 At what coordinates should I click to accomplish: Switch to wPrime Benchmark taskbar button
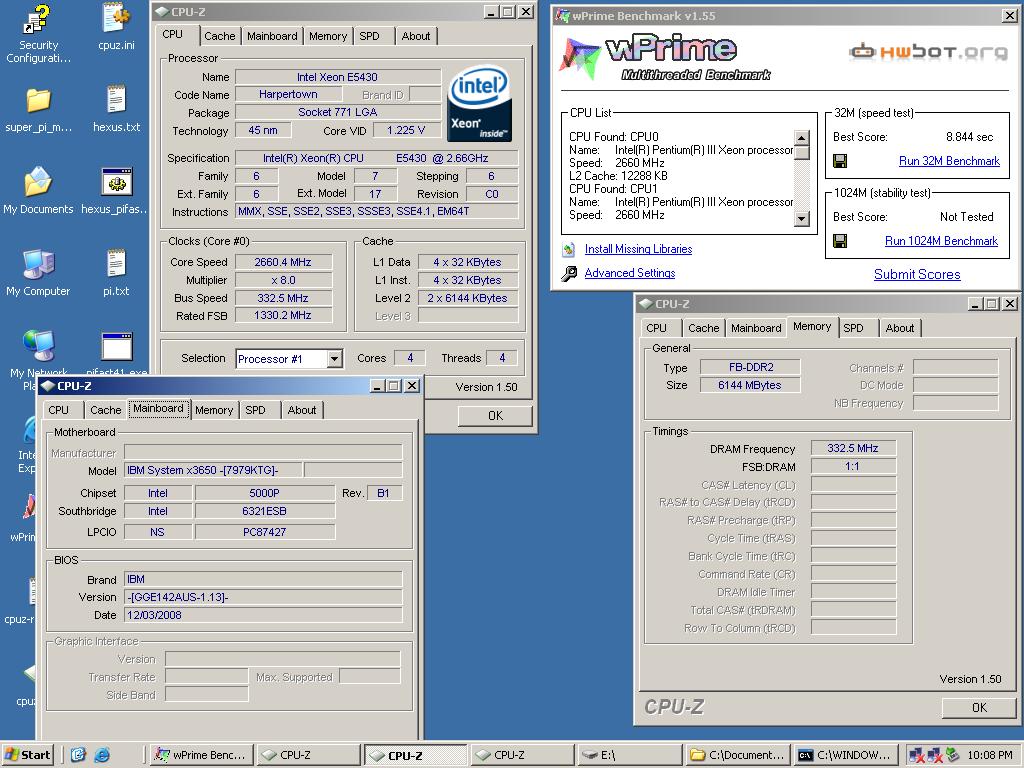(x=202, y=755)
